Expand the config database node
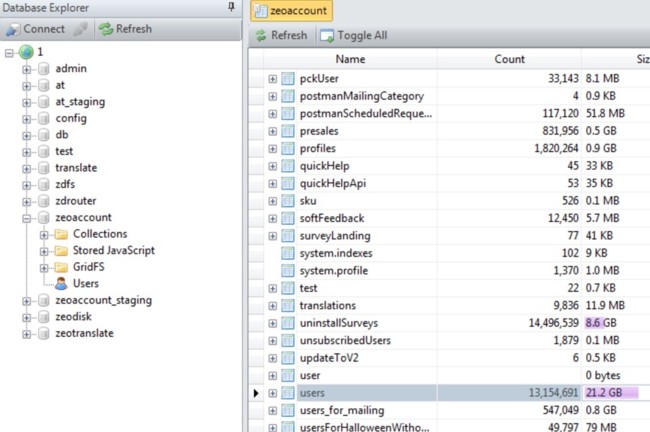This screenshot has width=650, height=432. pos(27,119)
